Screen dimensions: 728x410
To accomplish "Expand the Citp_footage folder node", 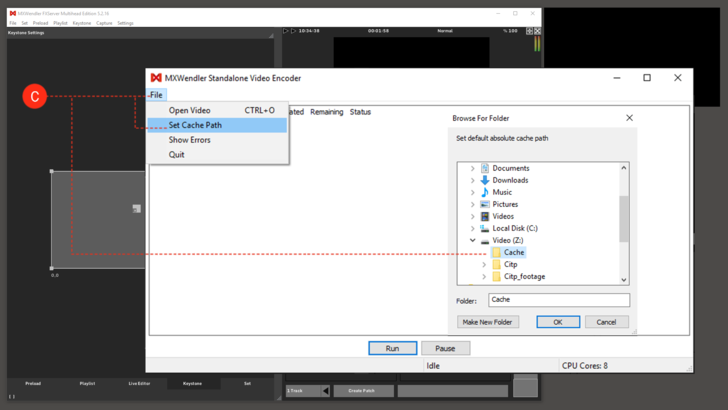I will 484,276.
